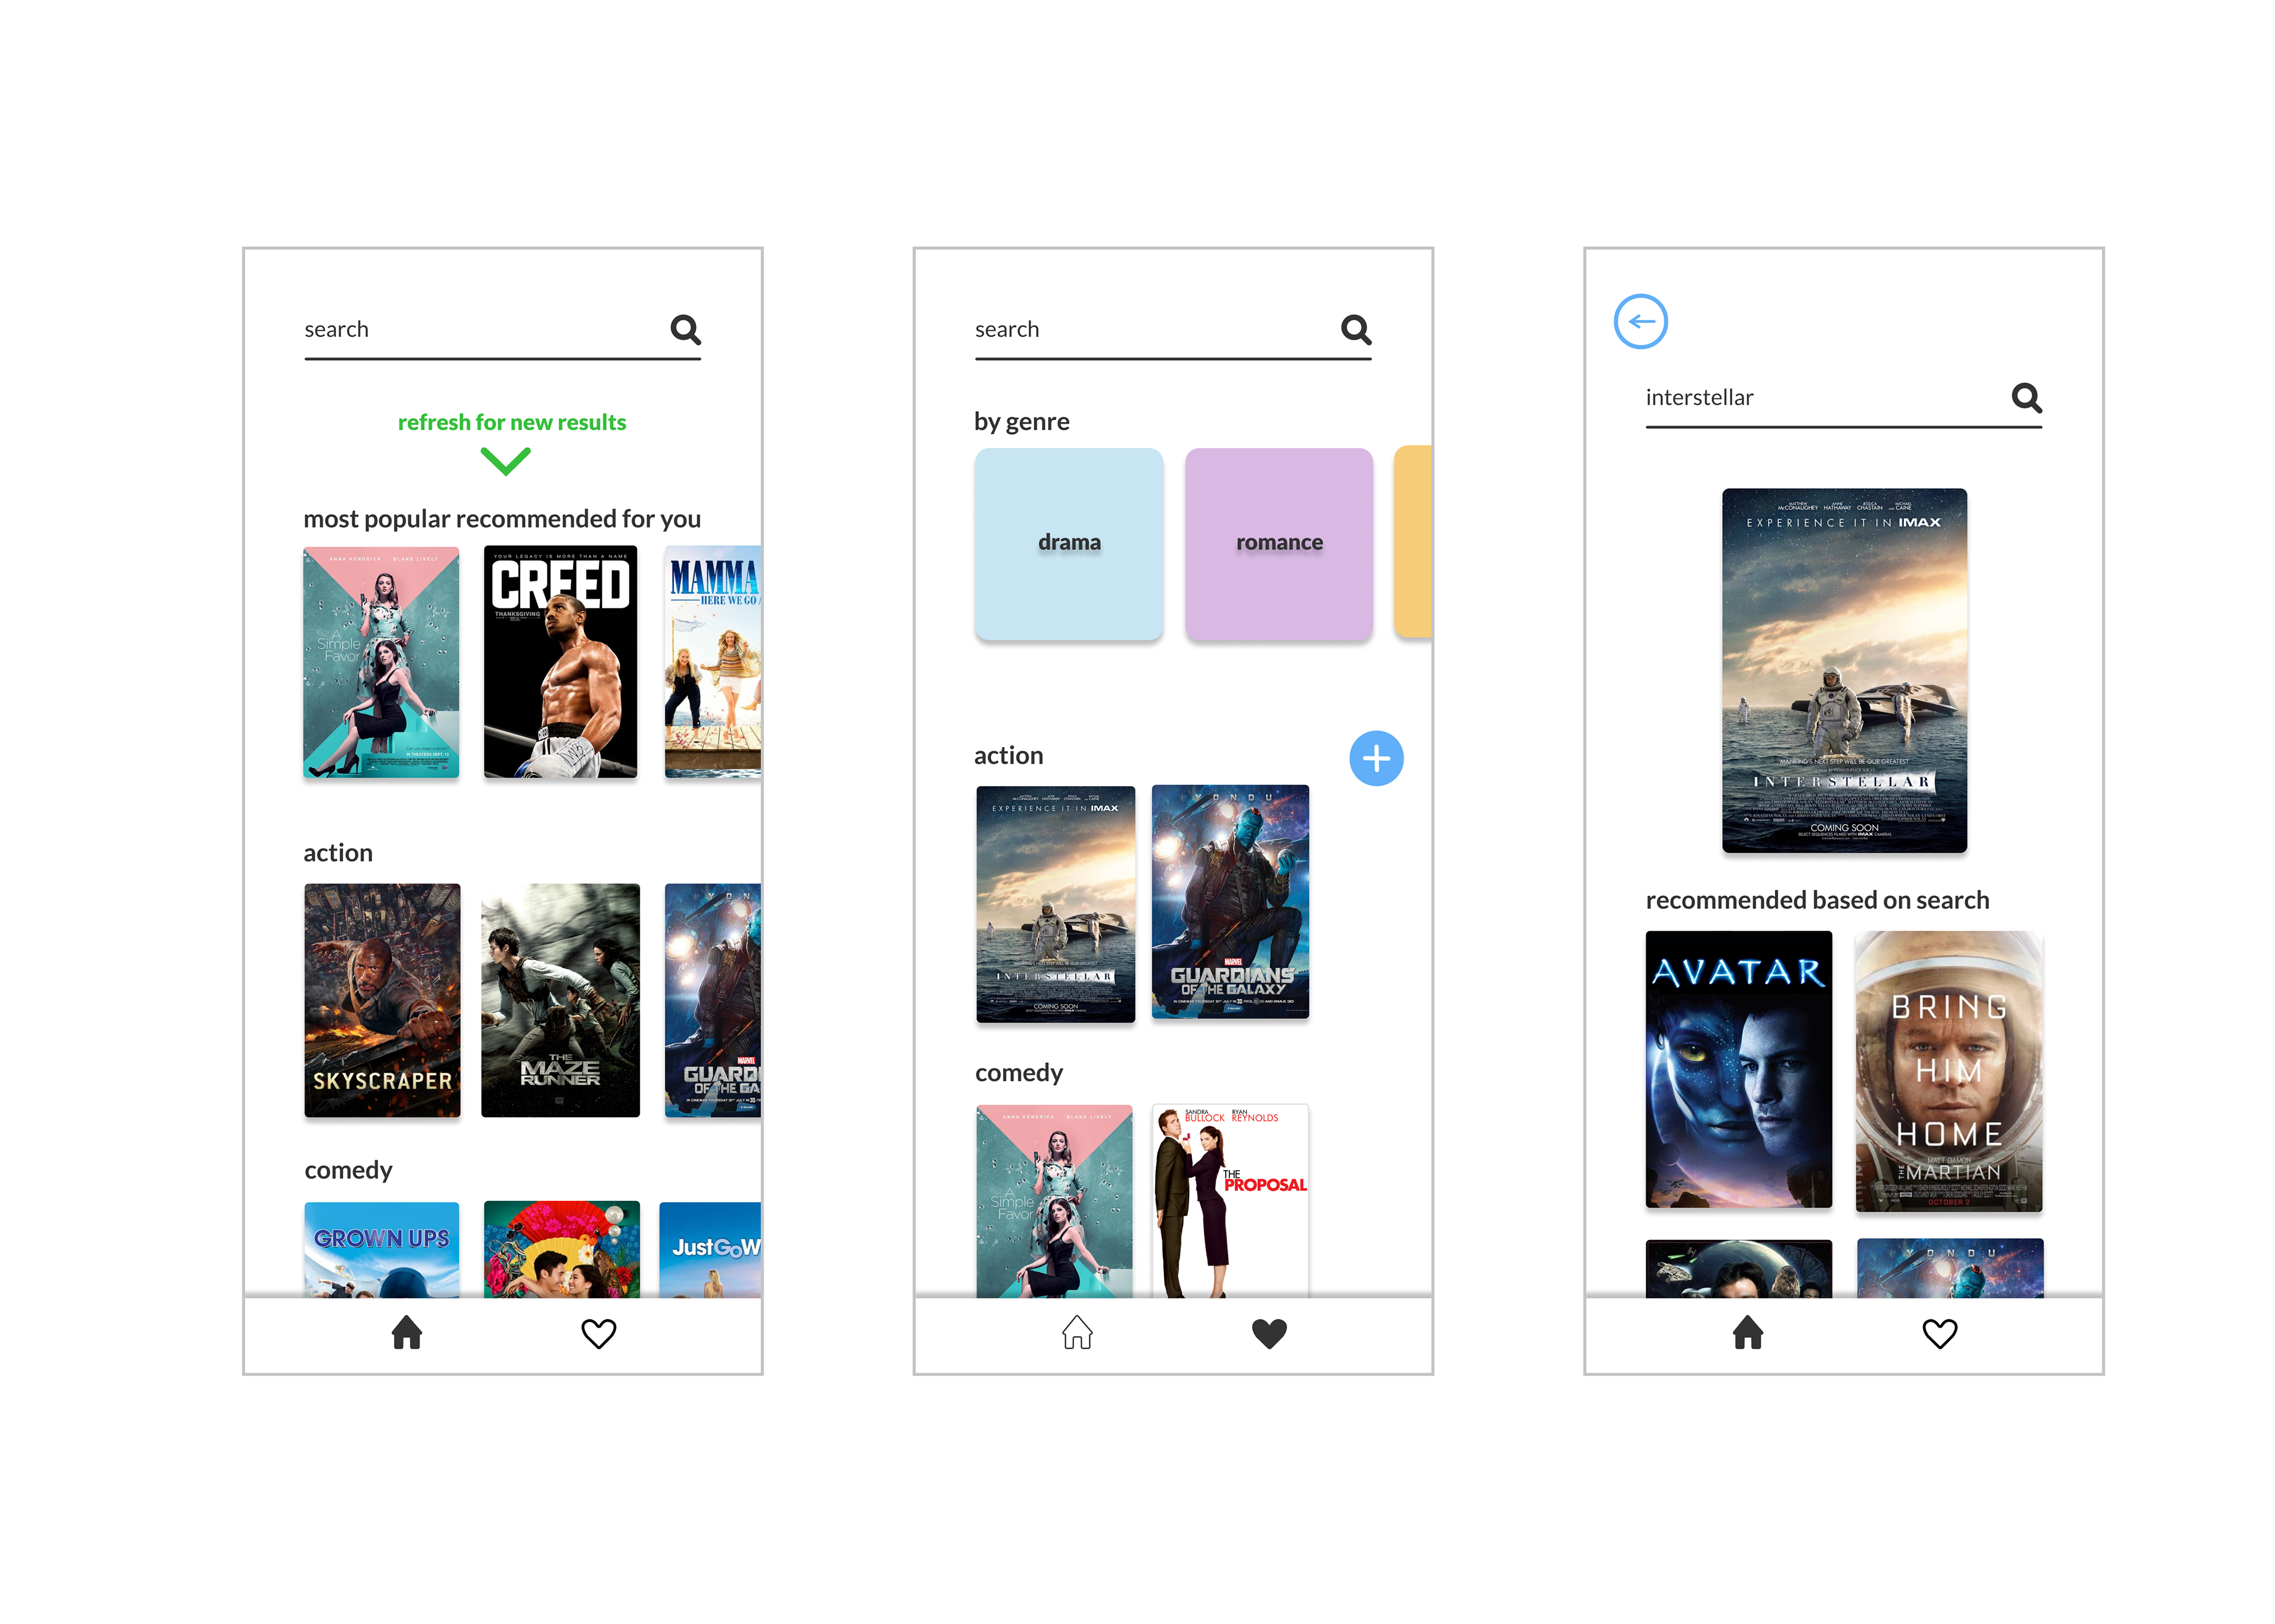Click 'most popular recommended for you' heading
The image size is (2275, 1624).
(502, 519)
